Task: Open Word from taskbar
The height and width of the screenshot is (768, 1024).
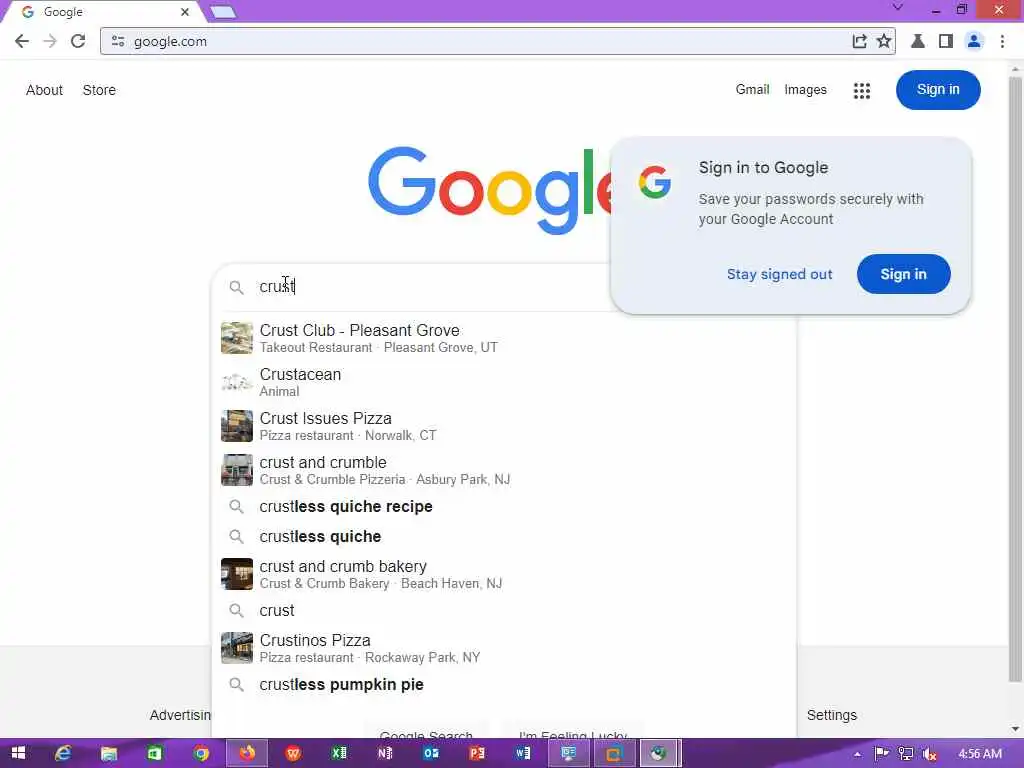Action: [x=523, y=753]
